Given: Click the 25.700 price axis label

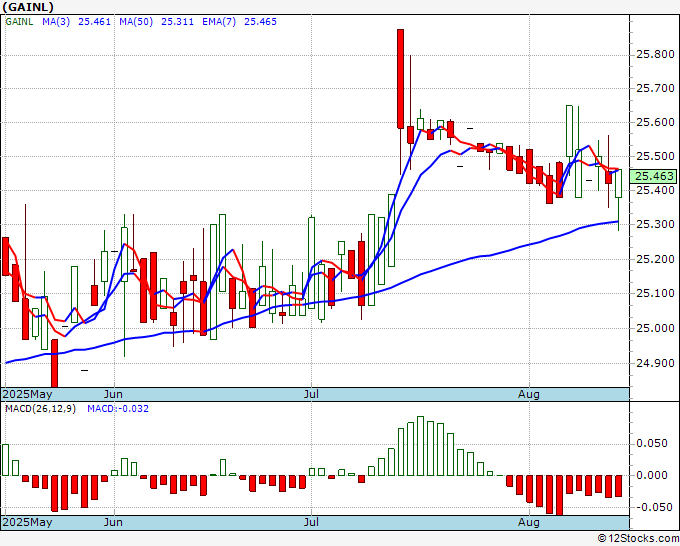Looking at the screenshot, I should pos(655,88).
